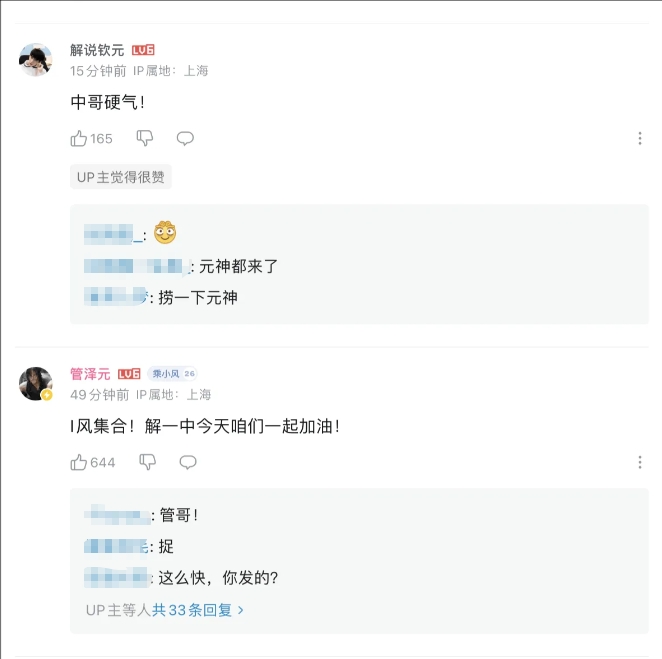The height and width of the screenshot is (659, 662).
Task: Open 解说钦元's profile avatar
Action: point(36,60)
